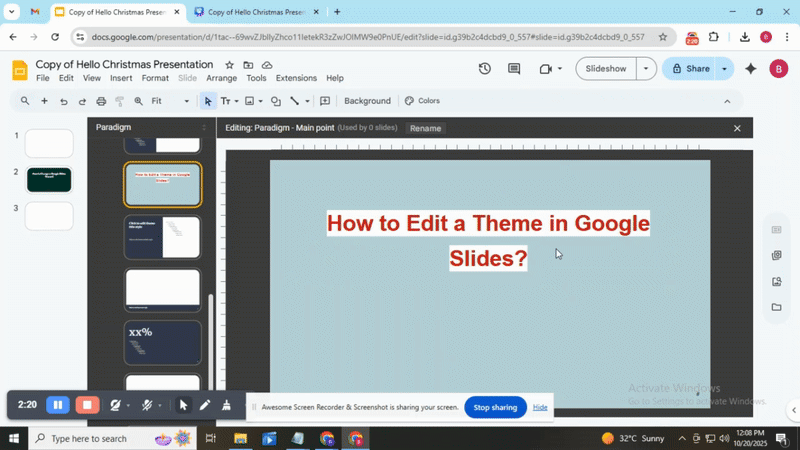Screen dimensions: 800x450
Task: Open the Extensions menu
Action: (x=296, y=78)
